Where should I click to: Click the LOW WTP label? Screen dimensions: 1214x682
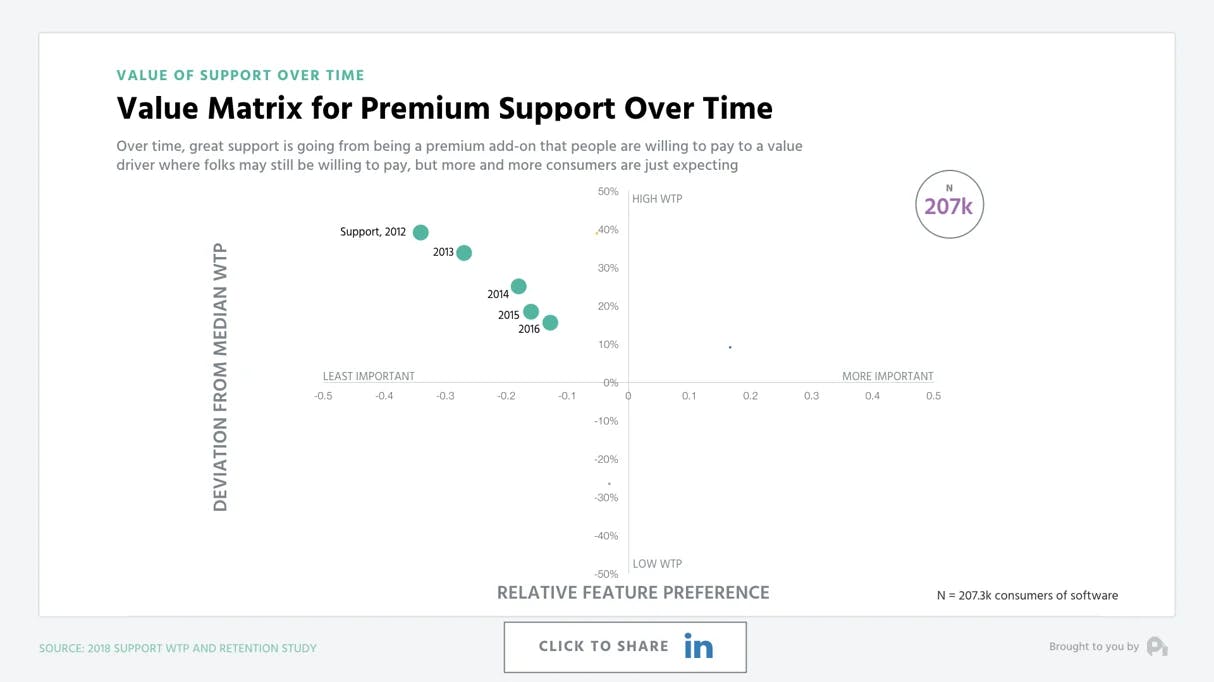click(x=657, y=564)
